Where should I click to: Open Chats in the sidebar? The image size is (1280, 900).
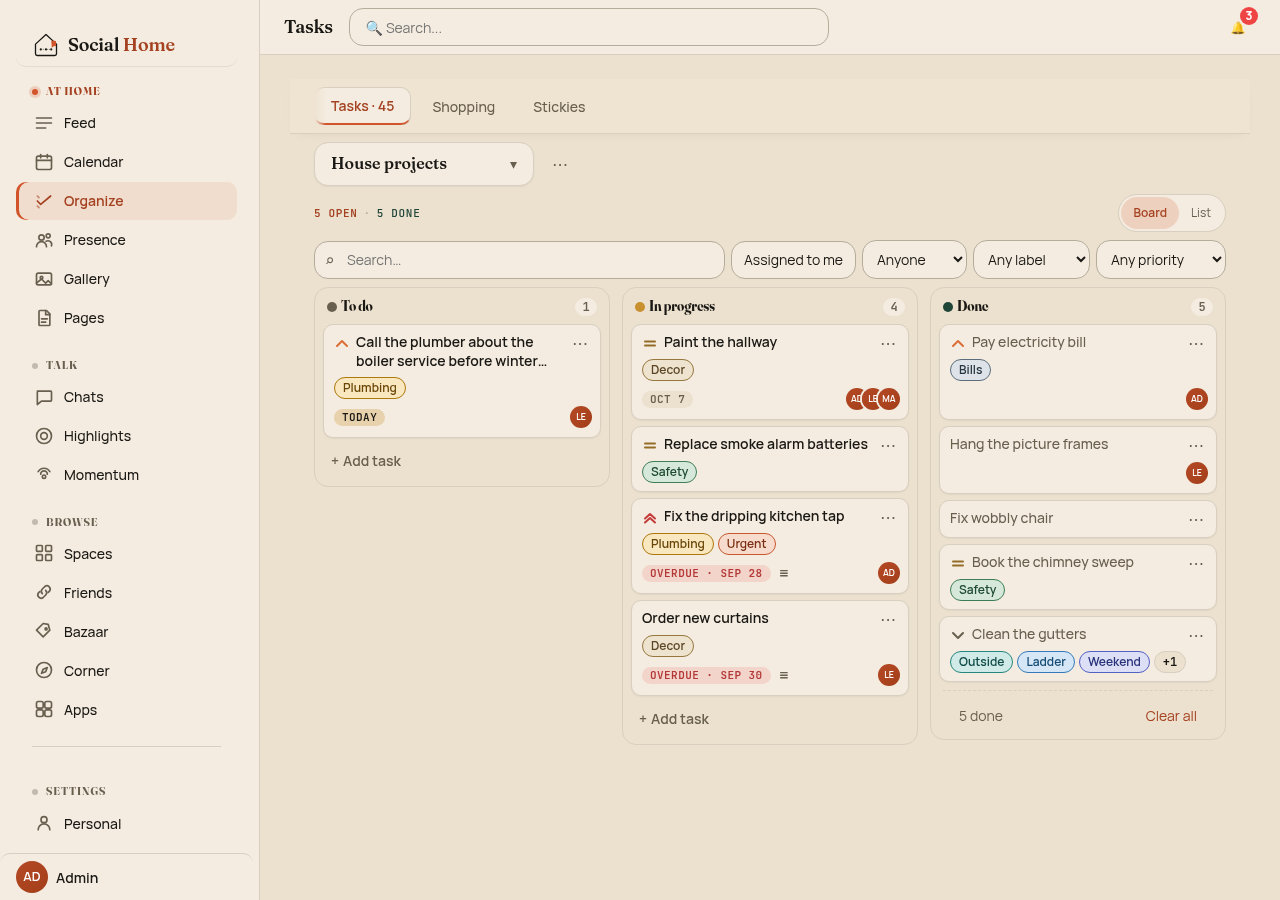coord(126,397)
